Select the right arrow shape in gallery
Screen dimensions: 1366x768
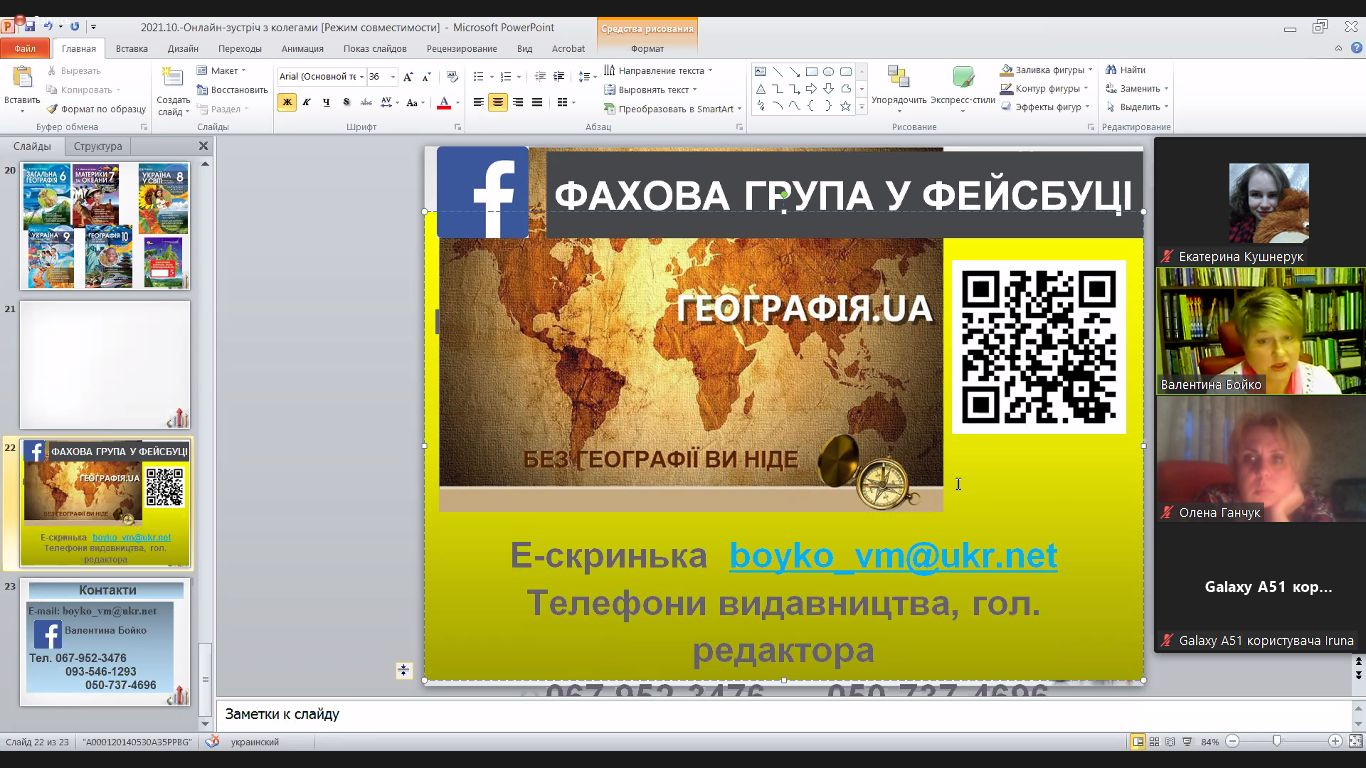click(812, 89)
